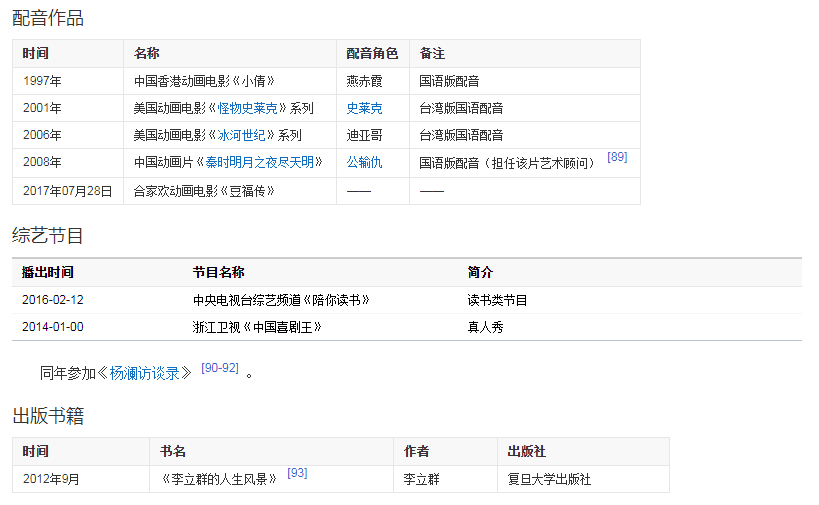This screenshot has height=505, width=819.
Task: Select the 备注 column header
Action: point(432,53)
